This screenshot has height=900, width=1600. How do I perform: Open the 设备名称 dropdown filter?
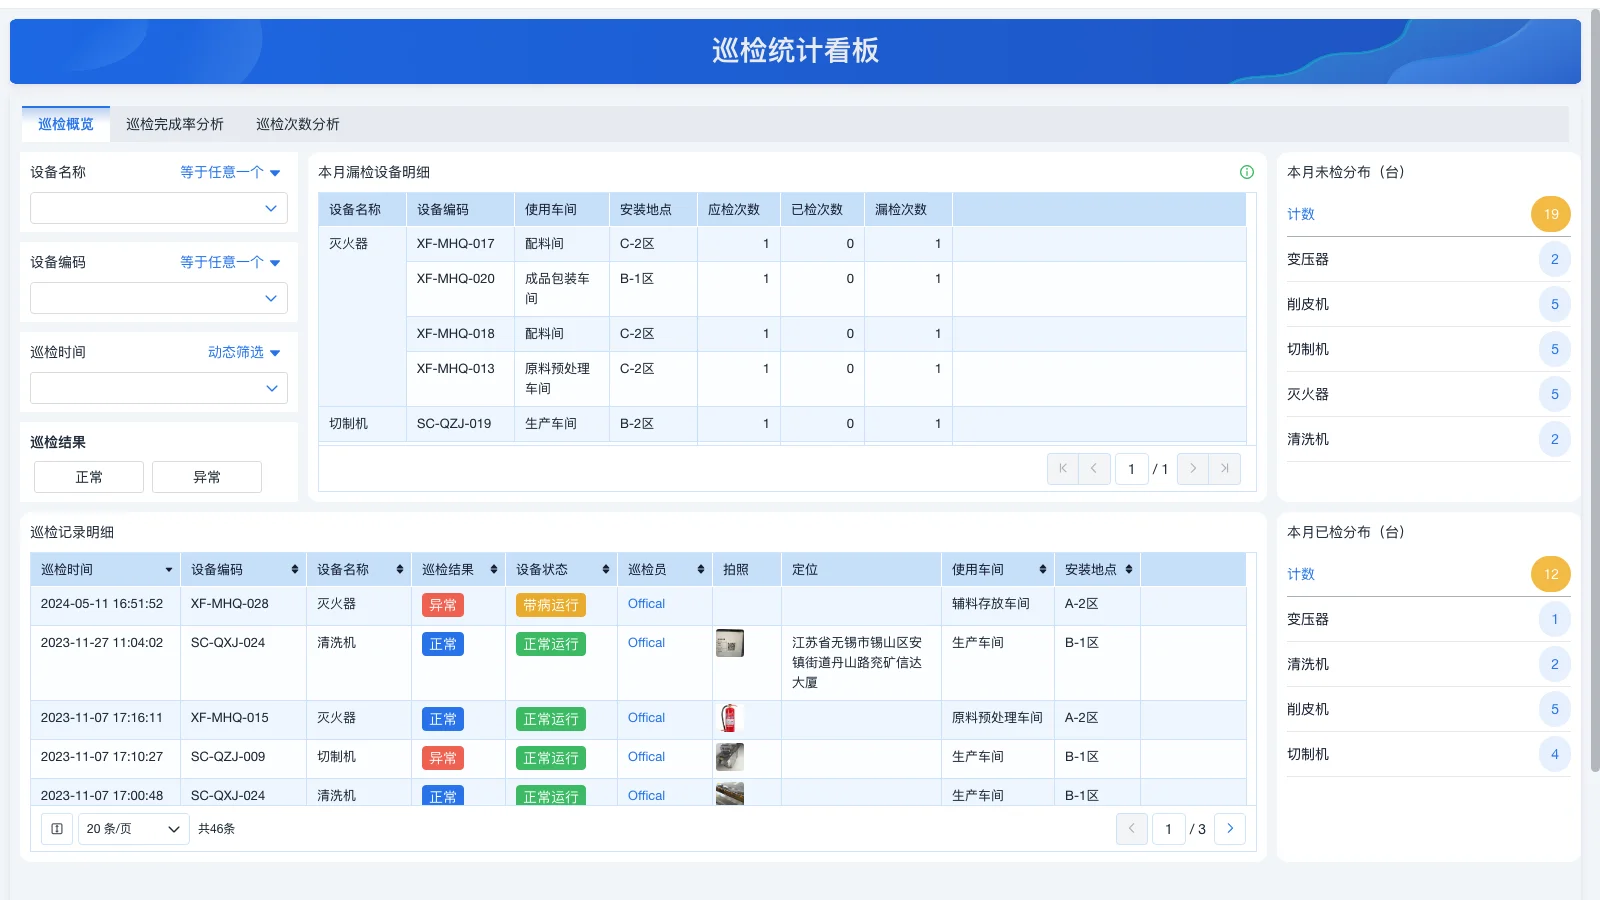pyautogui.click(x=158, y=208)
